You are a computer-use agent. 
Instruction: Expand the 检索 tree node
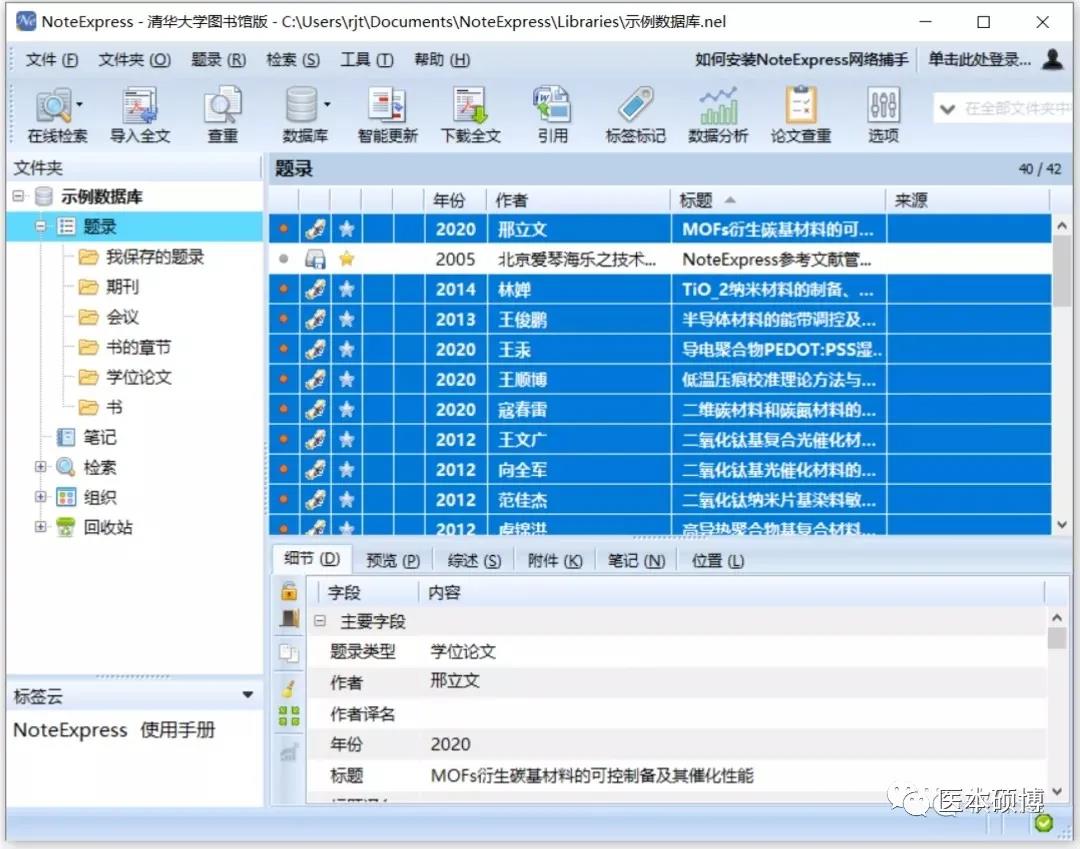(41, 467)
